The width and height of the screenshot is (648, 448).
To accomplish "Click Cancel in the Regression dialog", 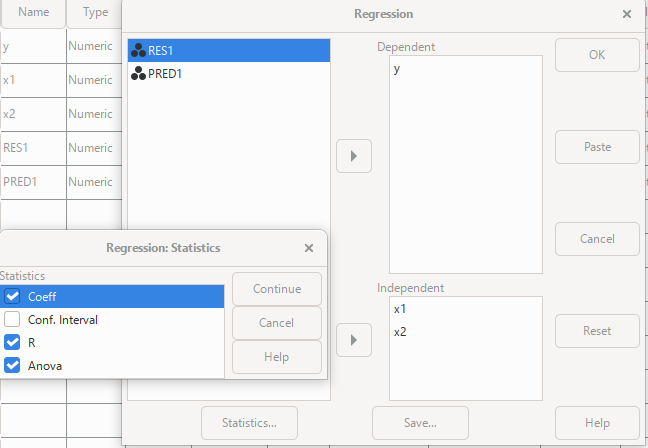I will pos(597,239).
